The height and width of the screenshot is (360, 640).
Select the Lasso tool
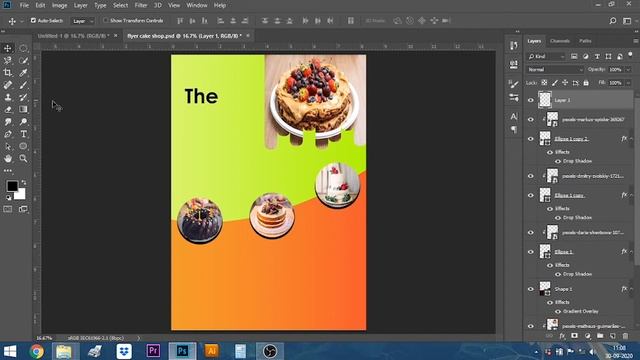click(8, 60)
